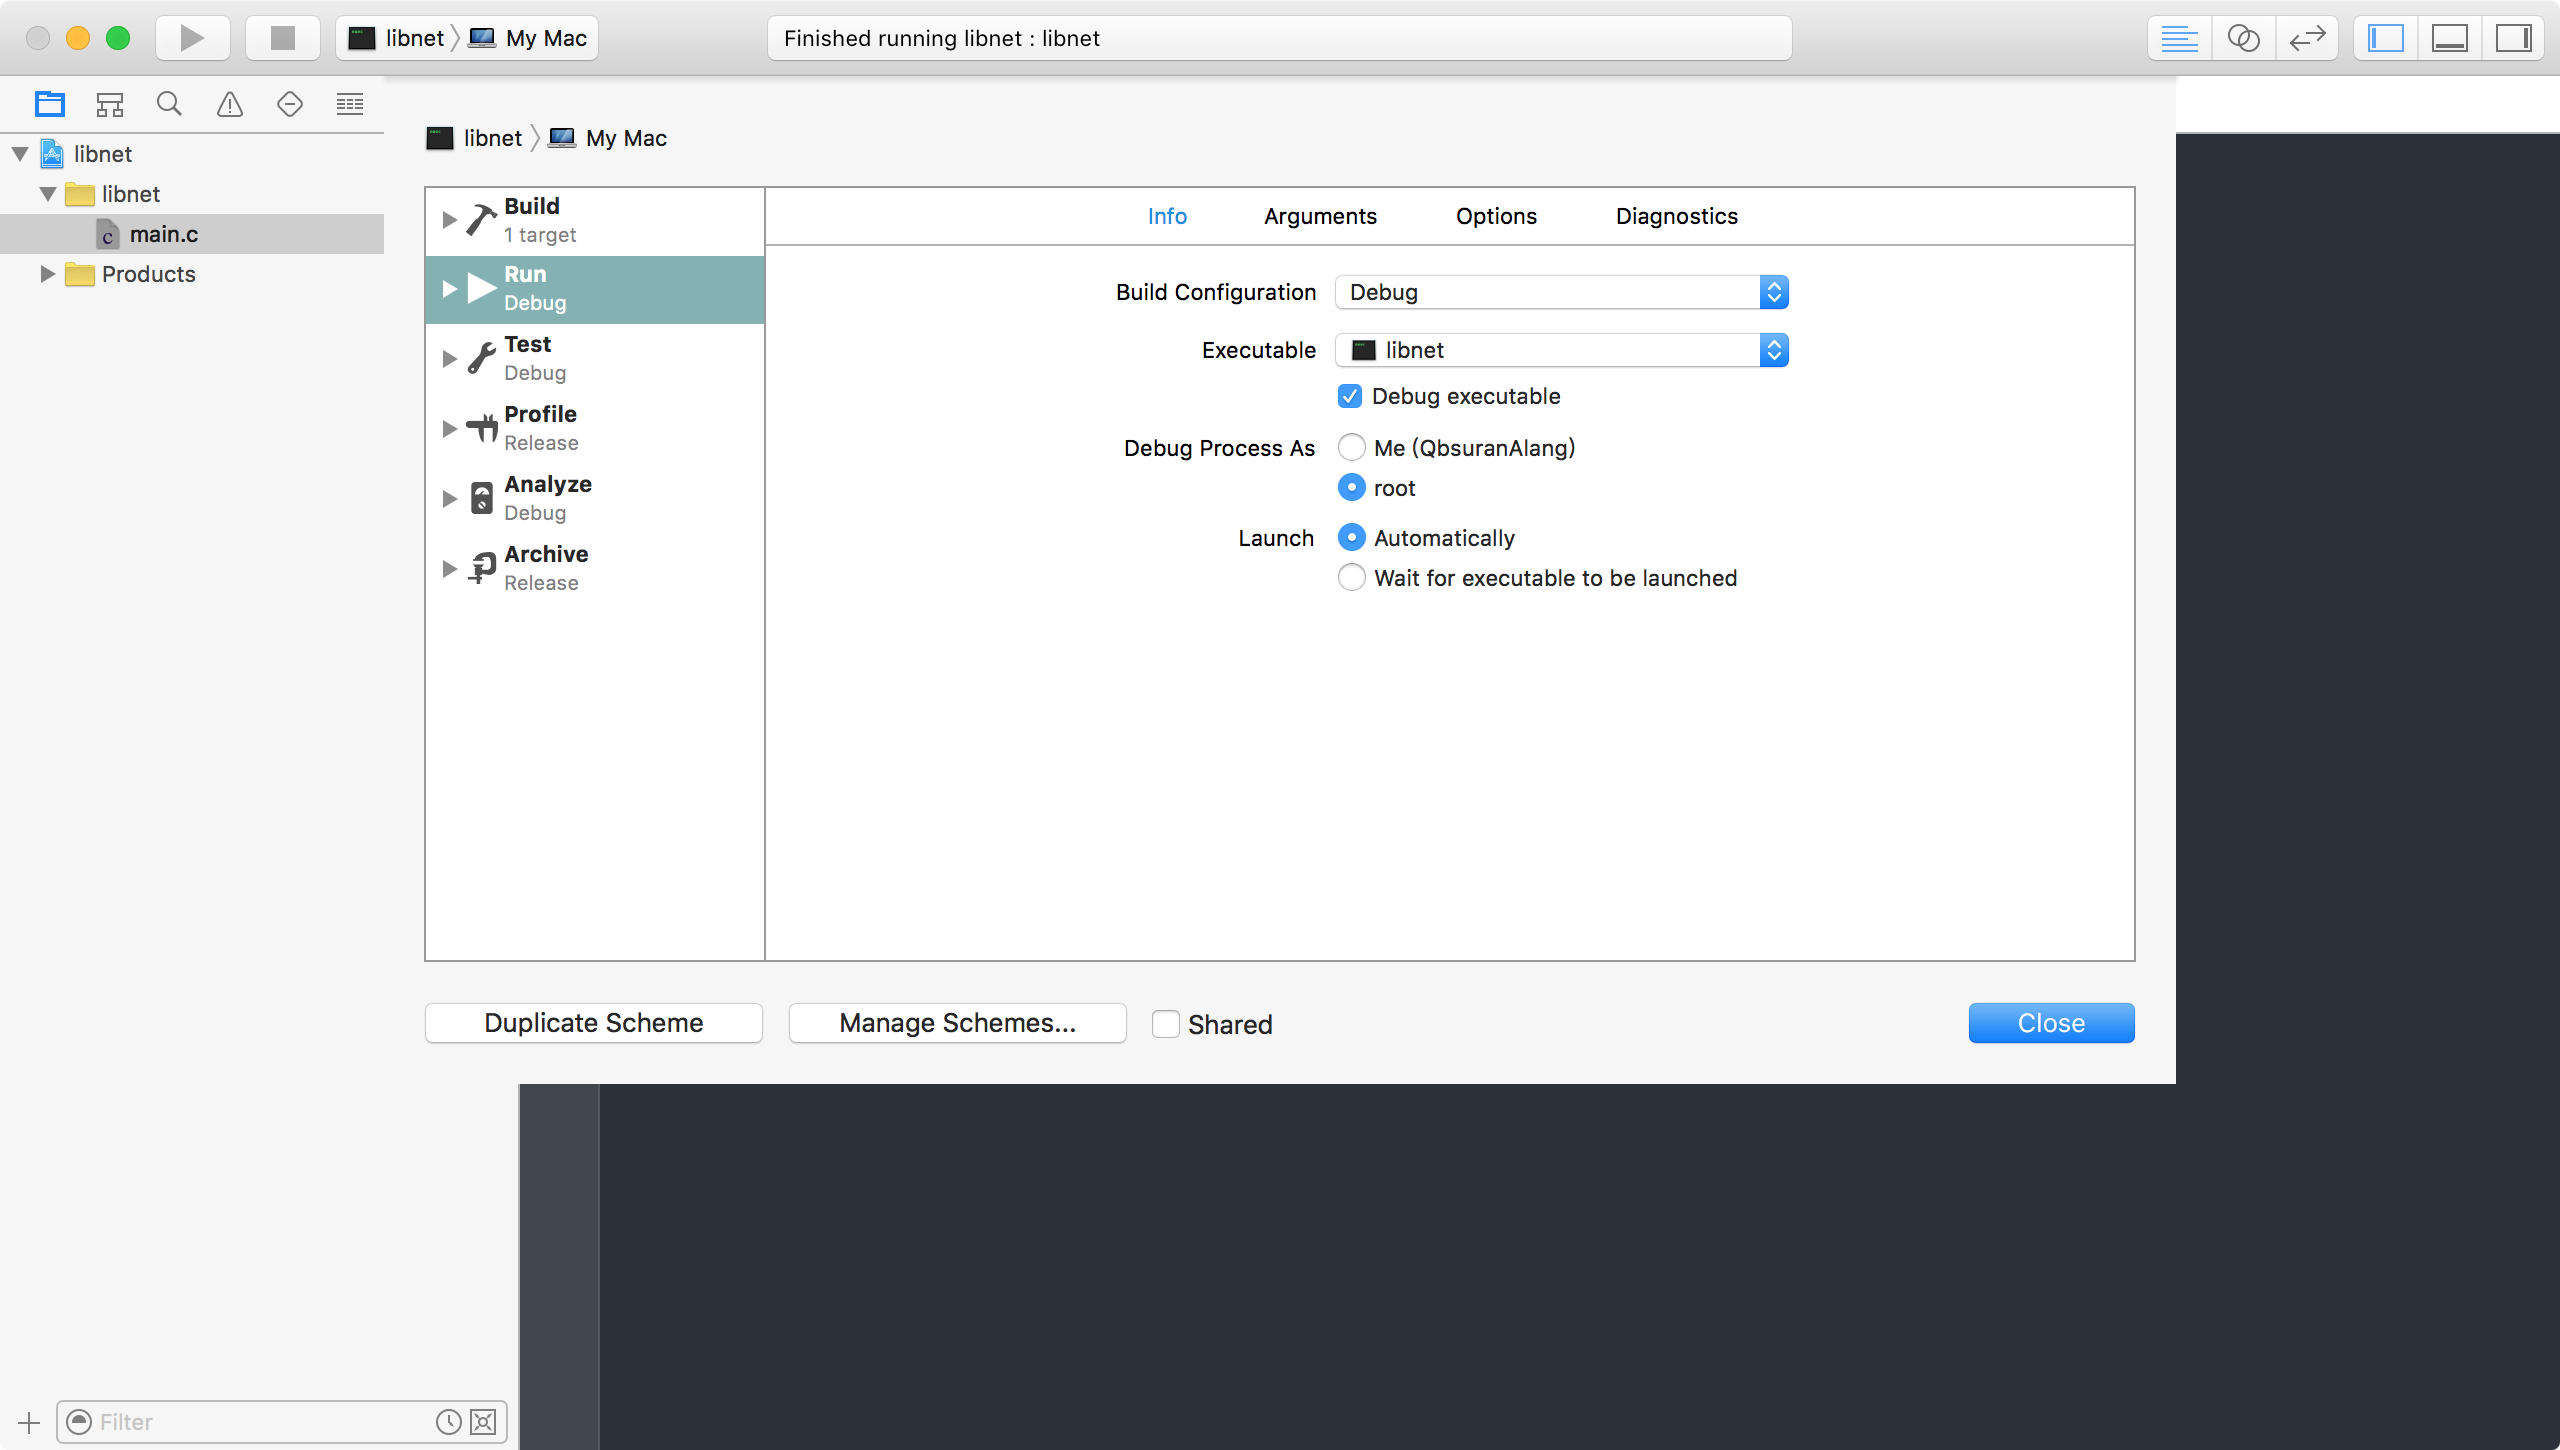
Task: Expand the Products folder
Action: point(47,274)
